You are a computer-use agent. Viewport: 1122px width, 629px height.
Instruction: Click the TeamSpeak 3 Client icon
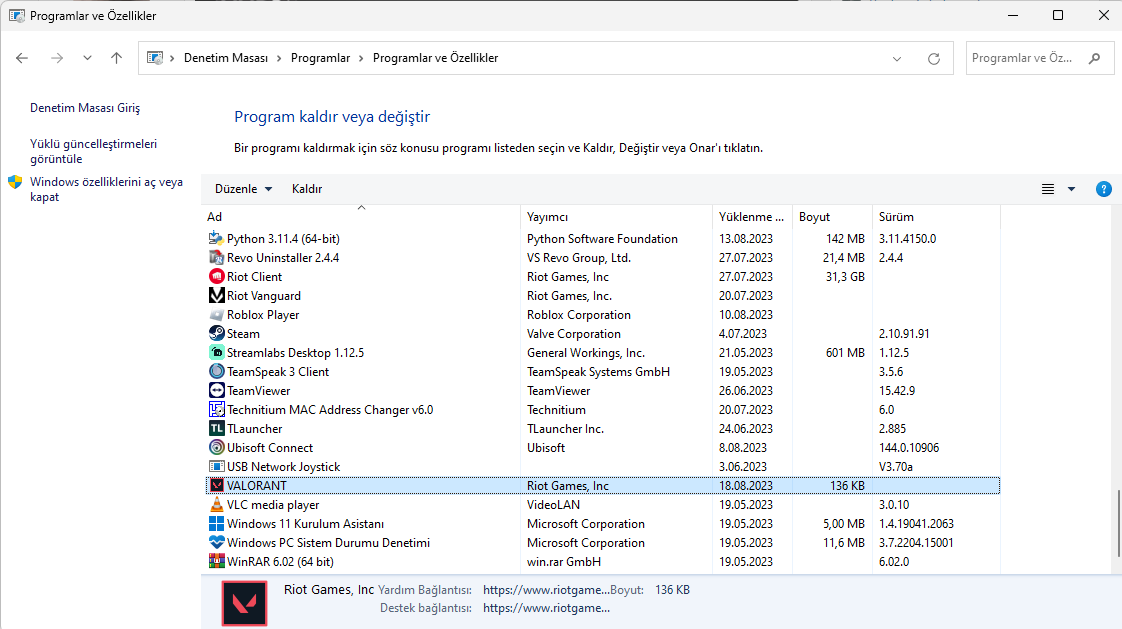[x=216, y=371]
